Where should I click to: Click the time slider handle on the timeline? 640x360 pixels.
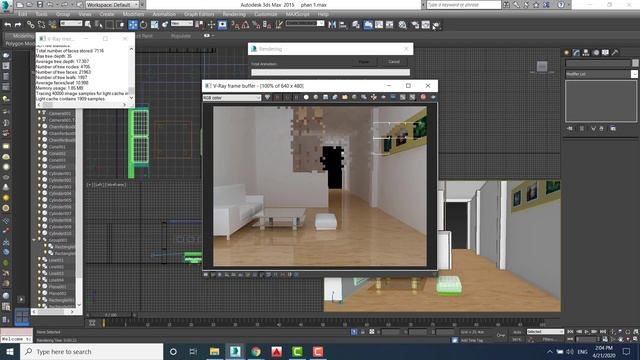[110, 315]
